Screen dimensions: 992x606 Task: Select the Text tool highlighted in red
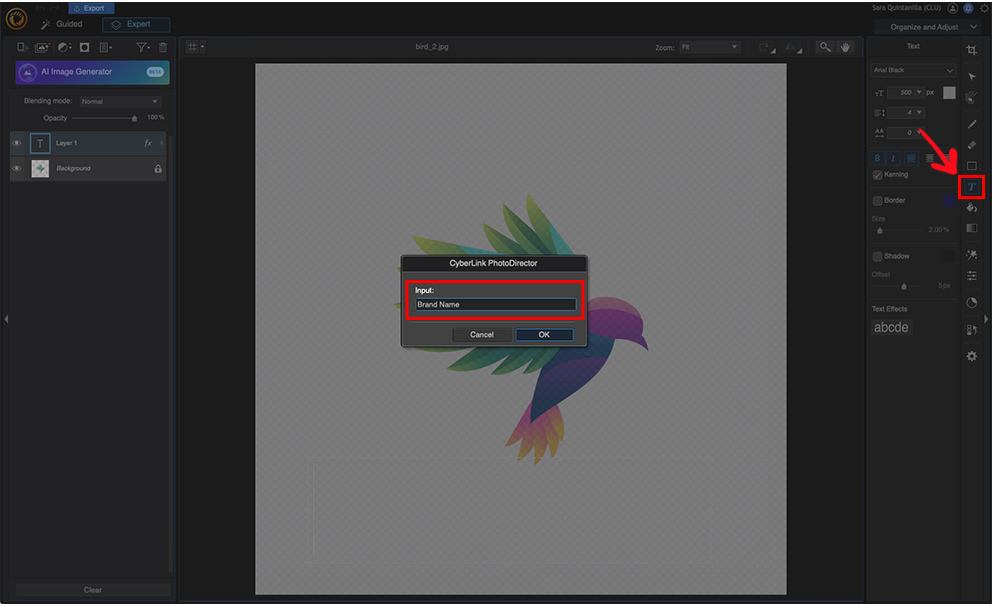971,187
